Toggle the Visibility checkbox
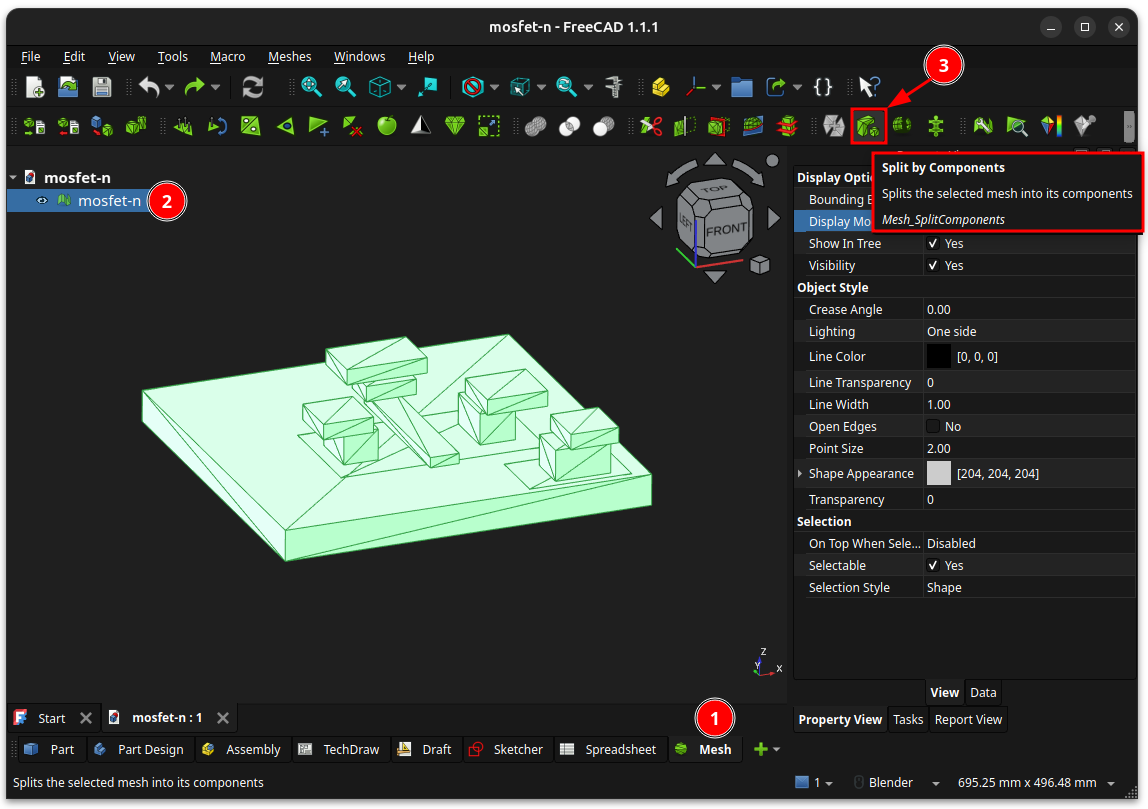1148x809 pixels. click(933, 266)
